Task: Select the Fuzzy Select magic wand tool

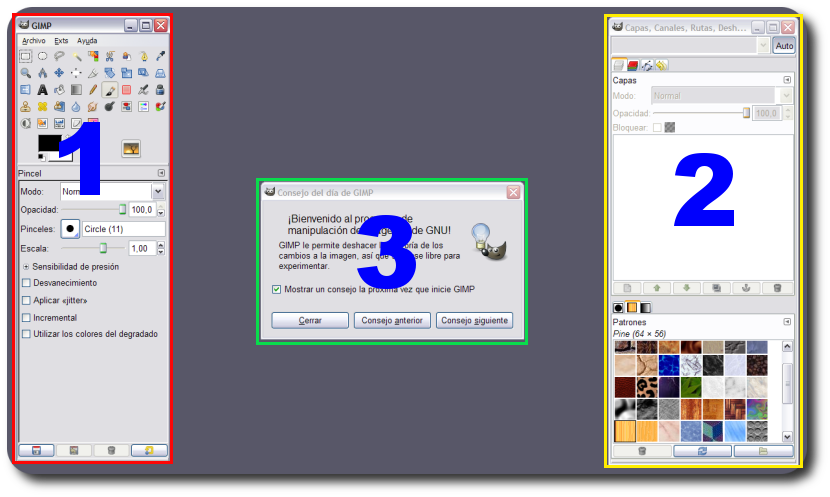Action: (76, 56)
